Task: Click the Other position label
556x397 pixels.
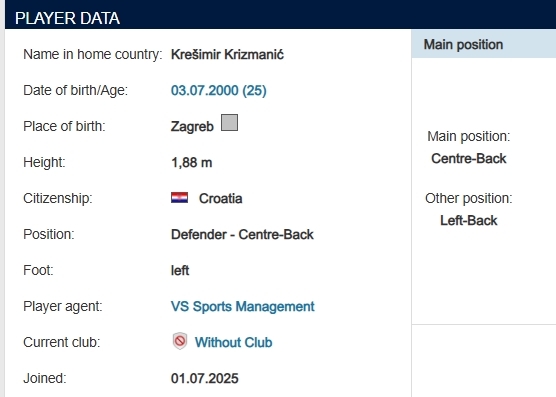Action: coord(469,198)
